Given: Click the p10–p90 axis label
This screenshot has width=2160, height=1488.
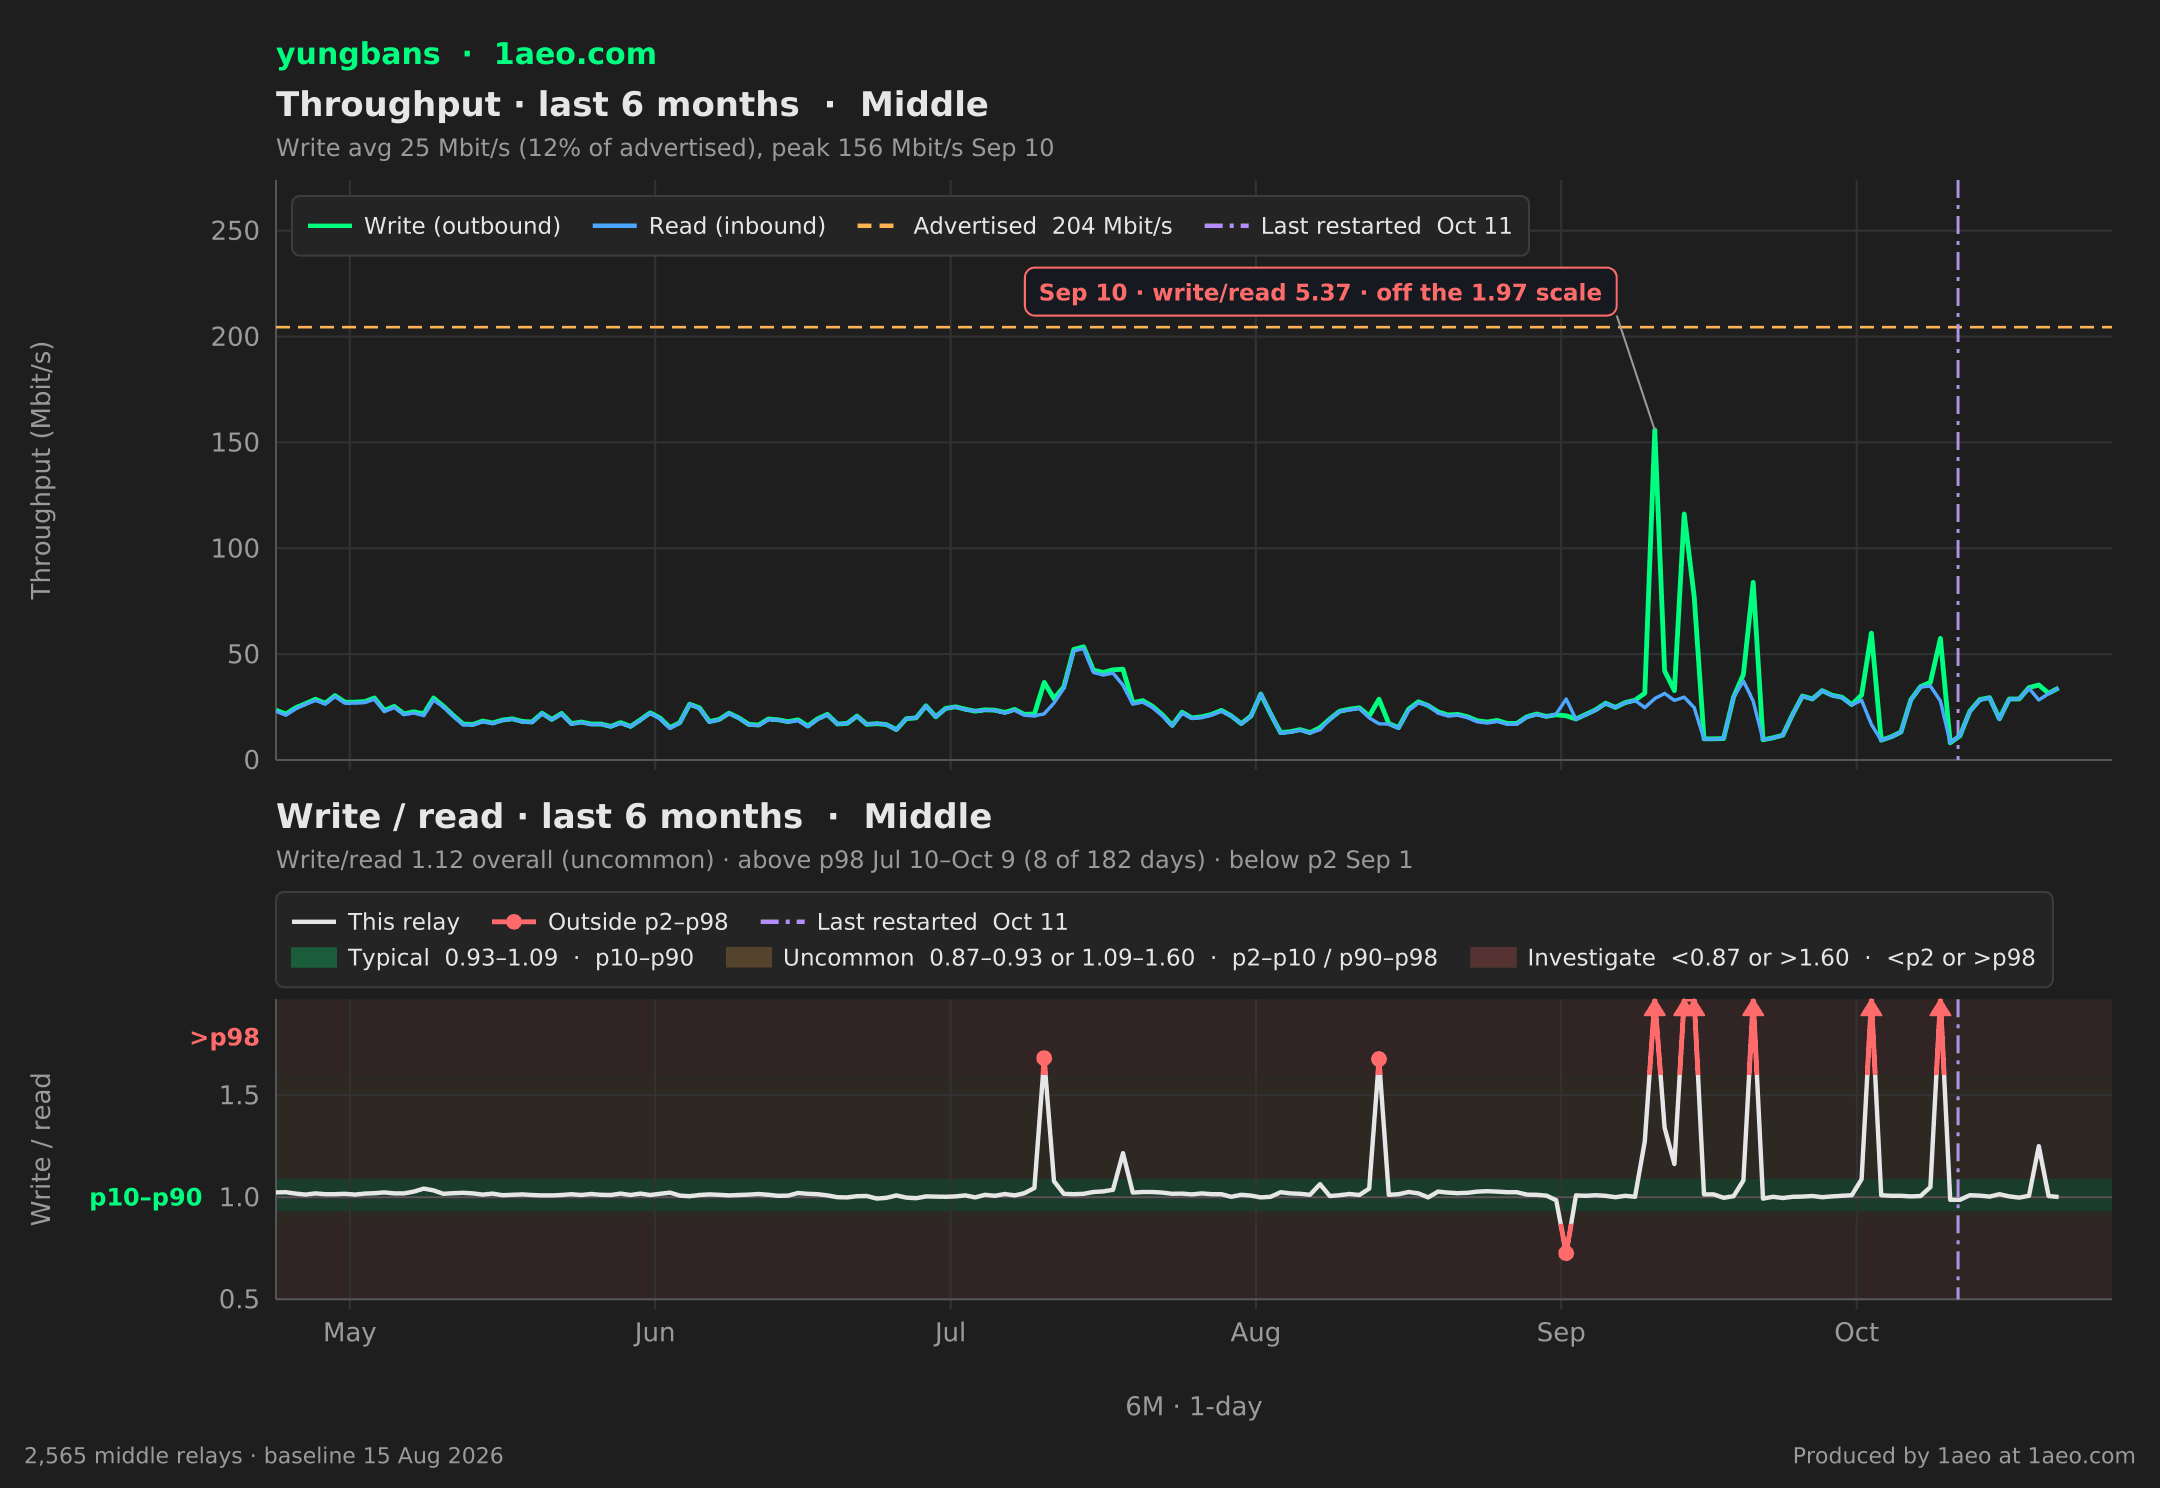Looking at the screenshot, I should point(146,1197).
